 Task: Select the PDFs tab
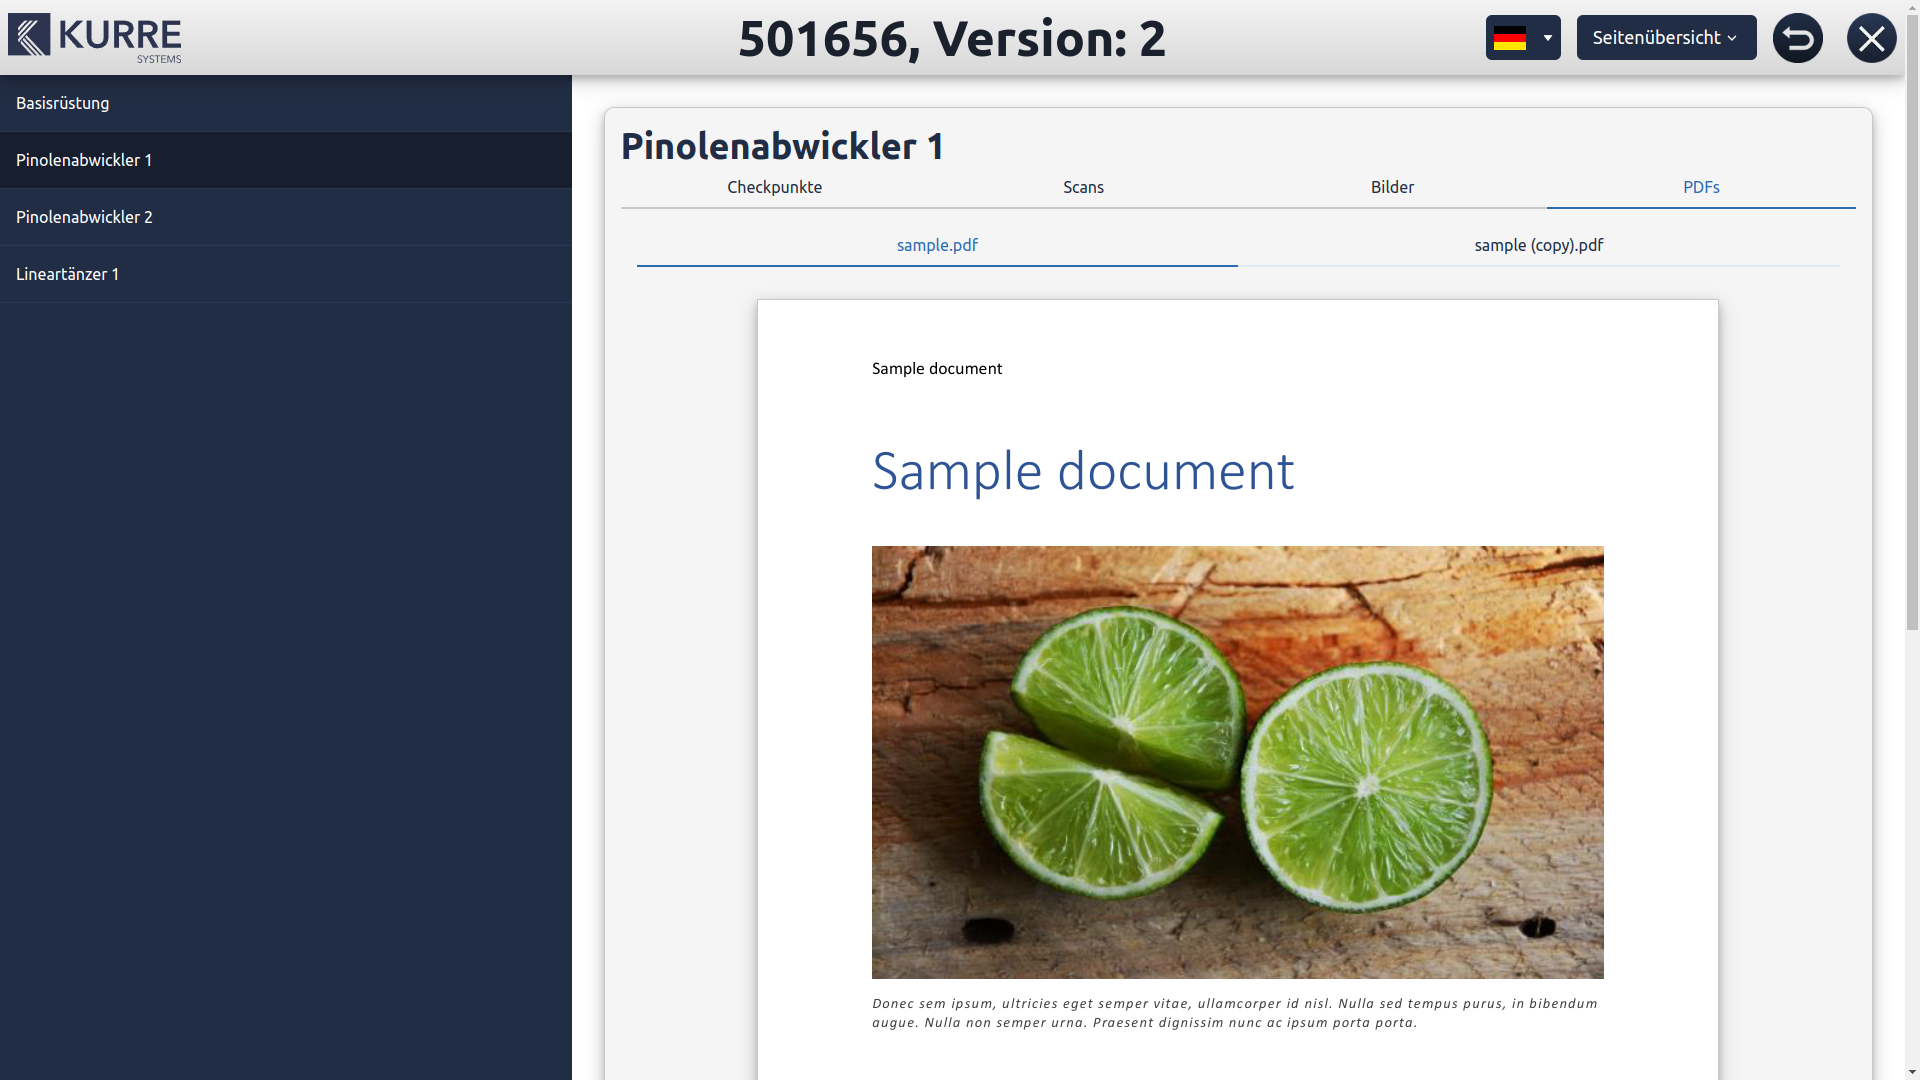1700,187
